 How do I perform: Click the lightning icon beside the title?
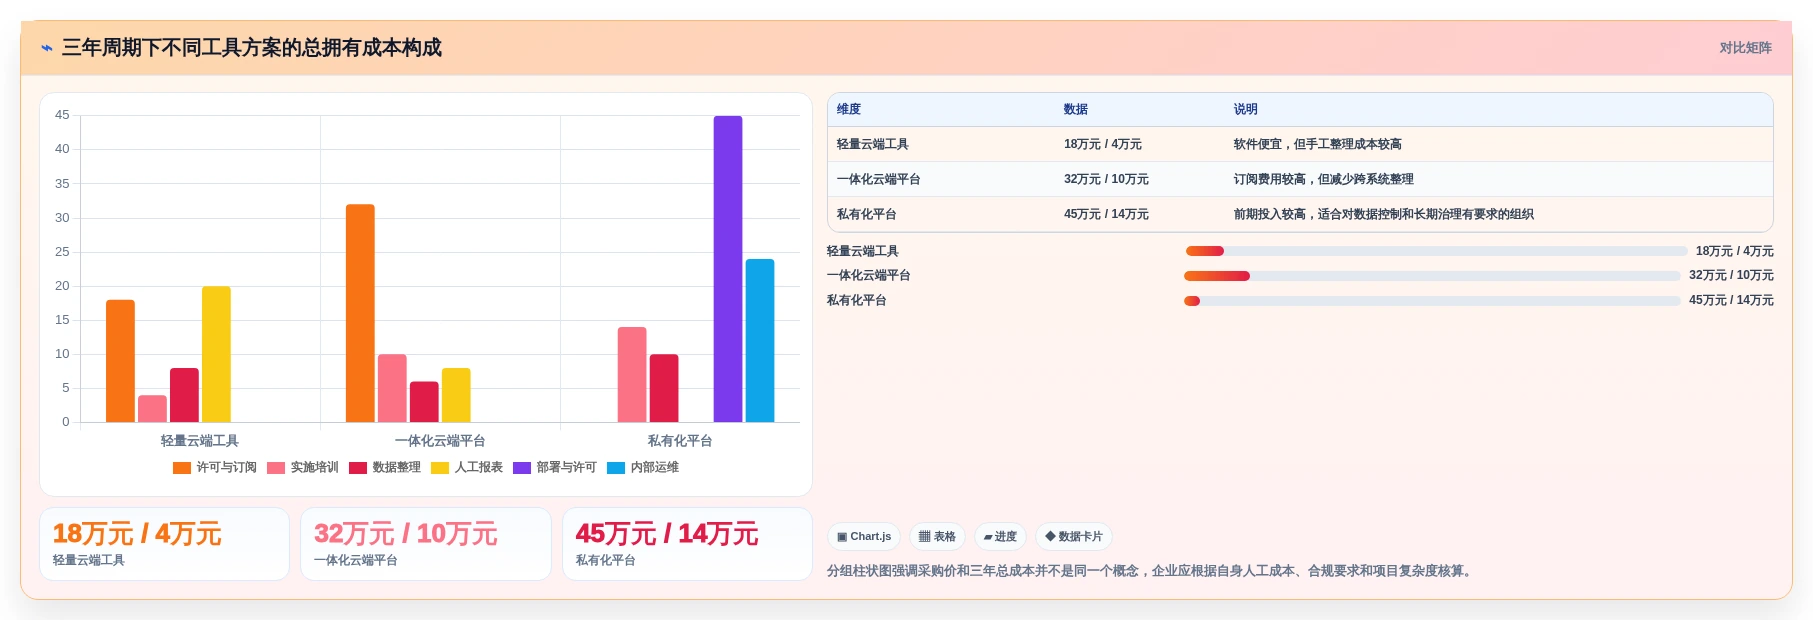click(47, 48)
